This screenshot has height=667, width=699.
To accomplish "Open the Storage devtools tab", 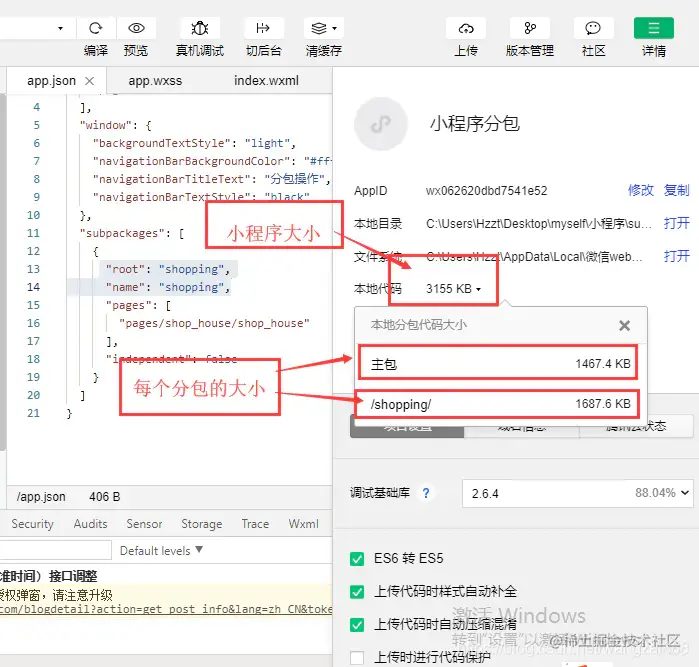I will pyautogui.click(x=201, y=524).
